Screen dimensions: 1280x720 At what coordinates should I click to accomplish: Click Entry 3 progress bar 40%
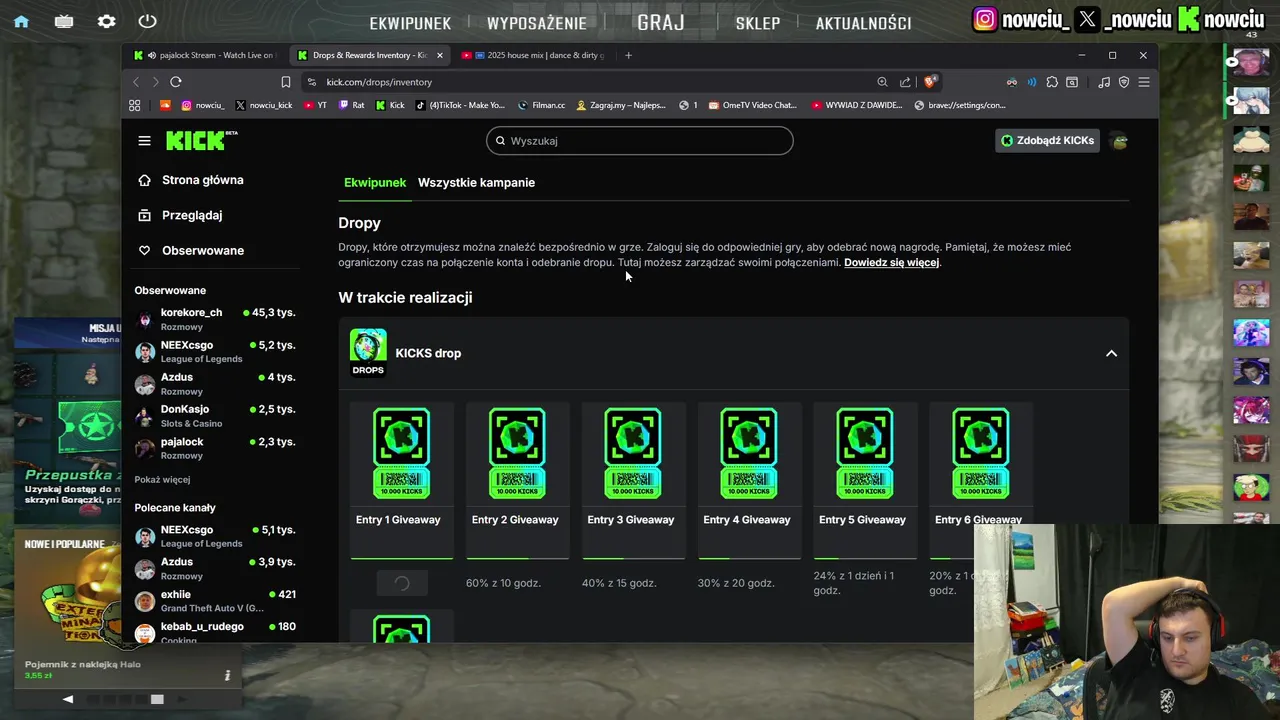click(x=633, y=558)
